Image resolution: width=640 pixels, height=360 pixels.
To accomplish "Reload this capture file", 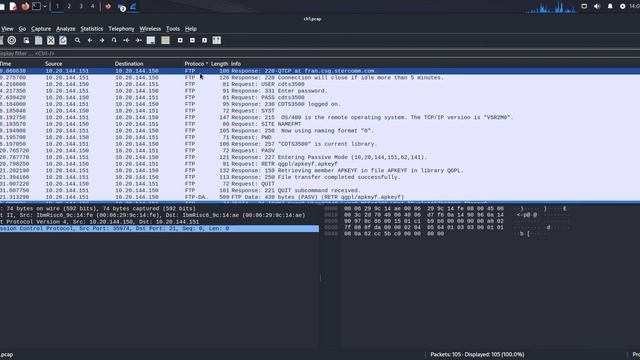I will coord(63,40).
